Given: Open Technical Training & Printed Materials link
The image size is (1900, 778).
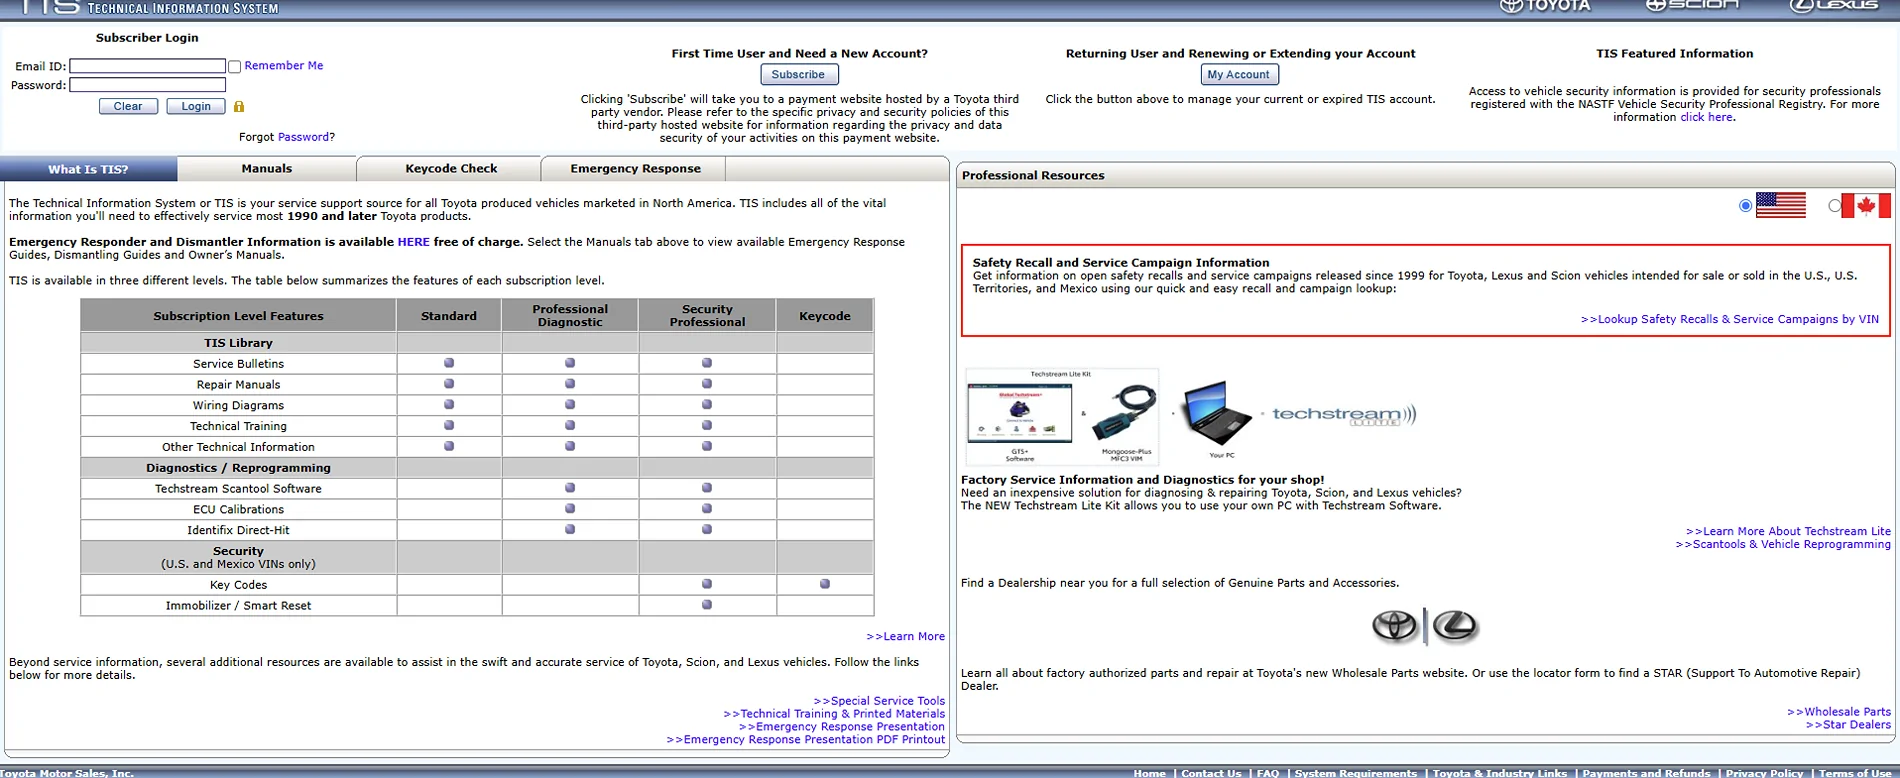Looking at the screenshot, I should point(834,714).
